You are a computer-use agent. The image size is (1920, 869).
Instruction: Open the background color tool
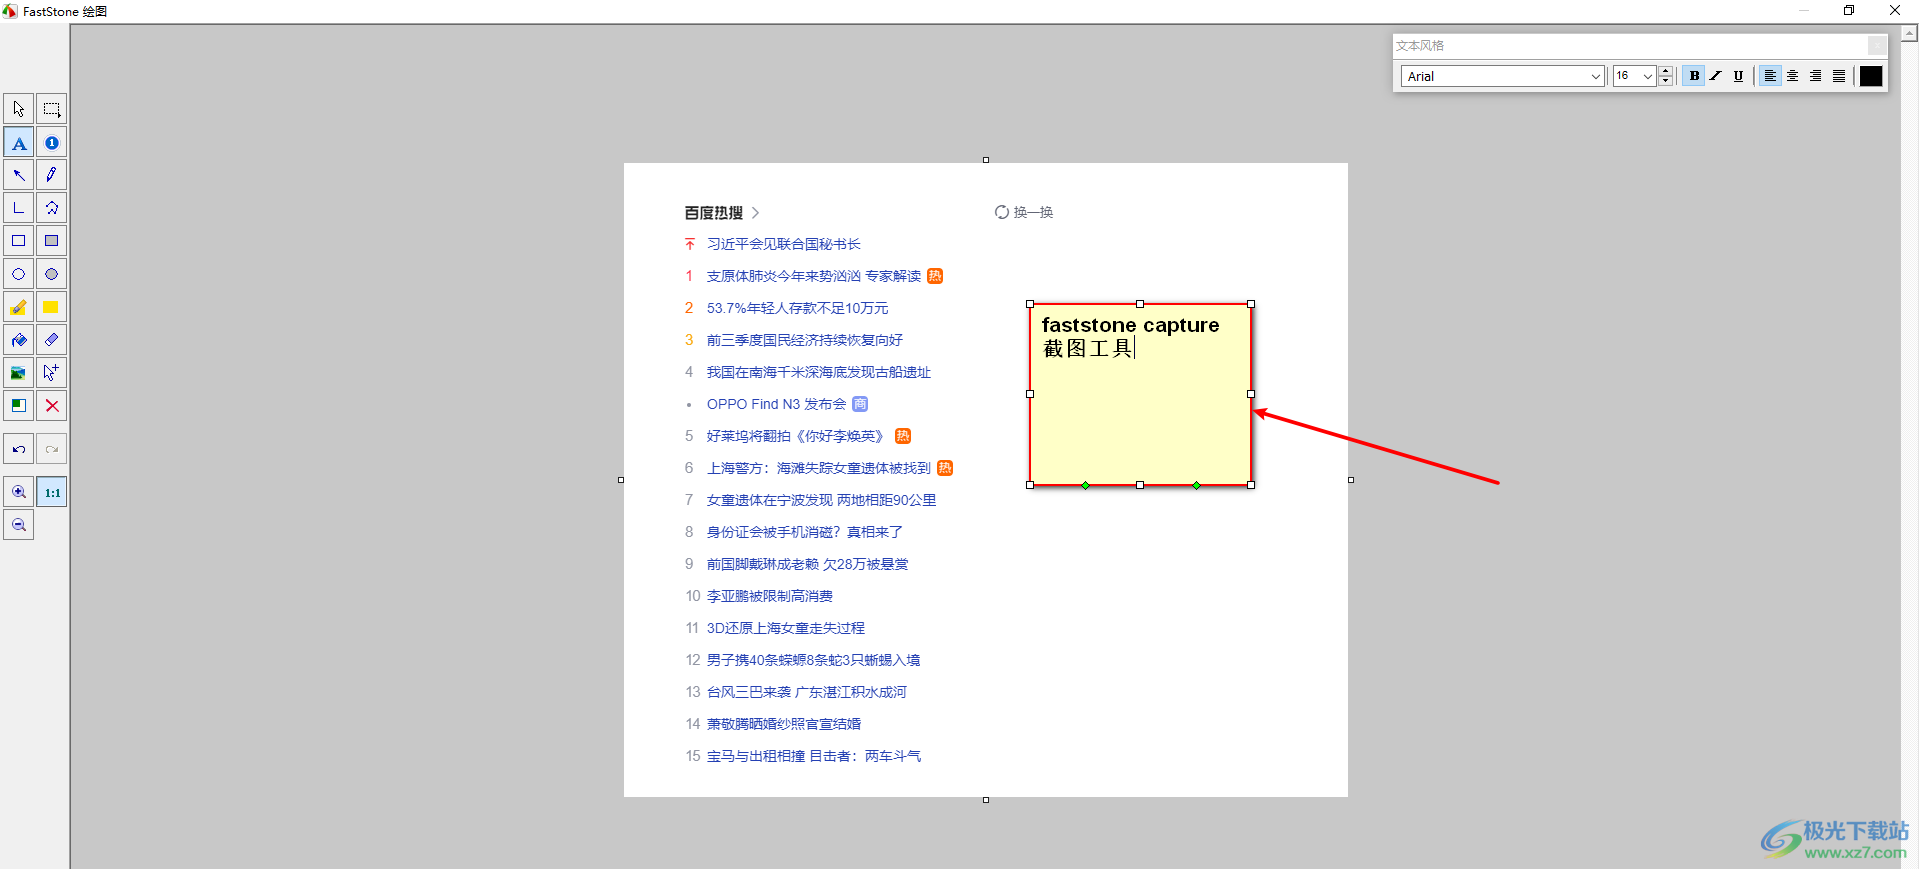[19, 406]
